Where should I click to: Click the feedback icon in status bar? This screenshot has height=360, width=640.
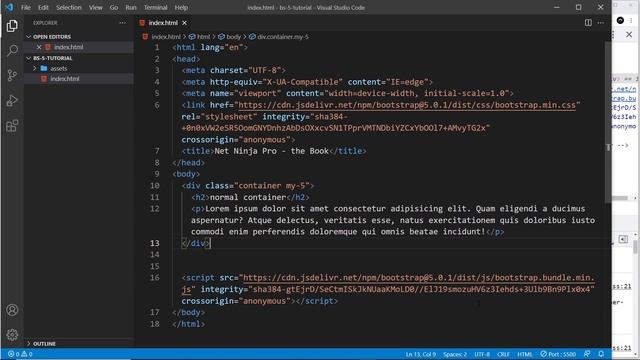point(587,354)
